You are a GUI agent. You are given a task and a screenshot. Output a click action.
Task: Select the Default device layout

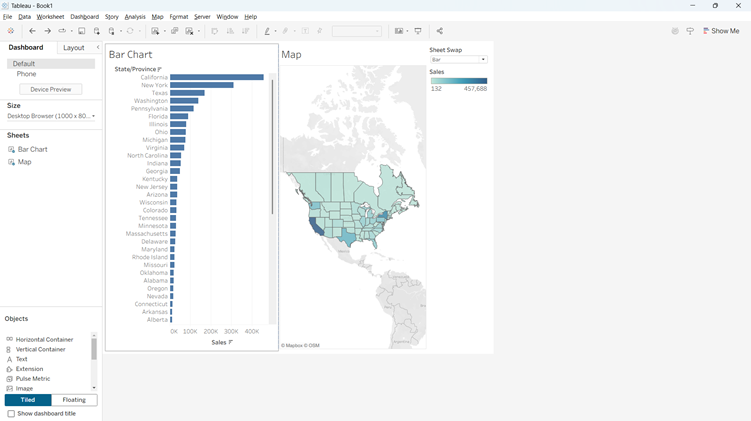click(51, 64)
